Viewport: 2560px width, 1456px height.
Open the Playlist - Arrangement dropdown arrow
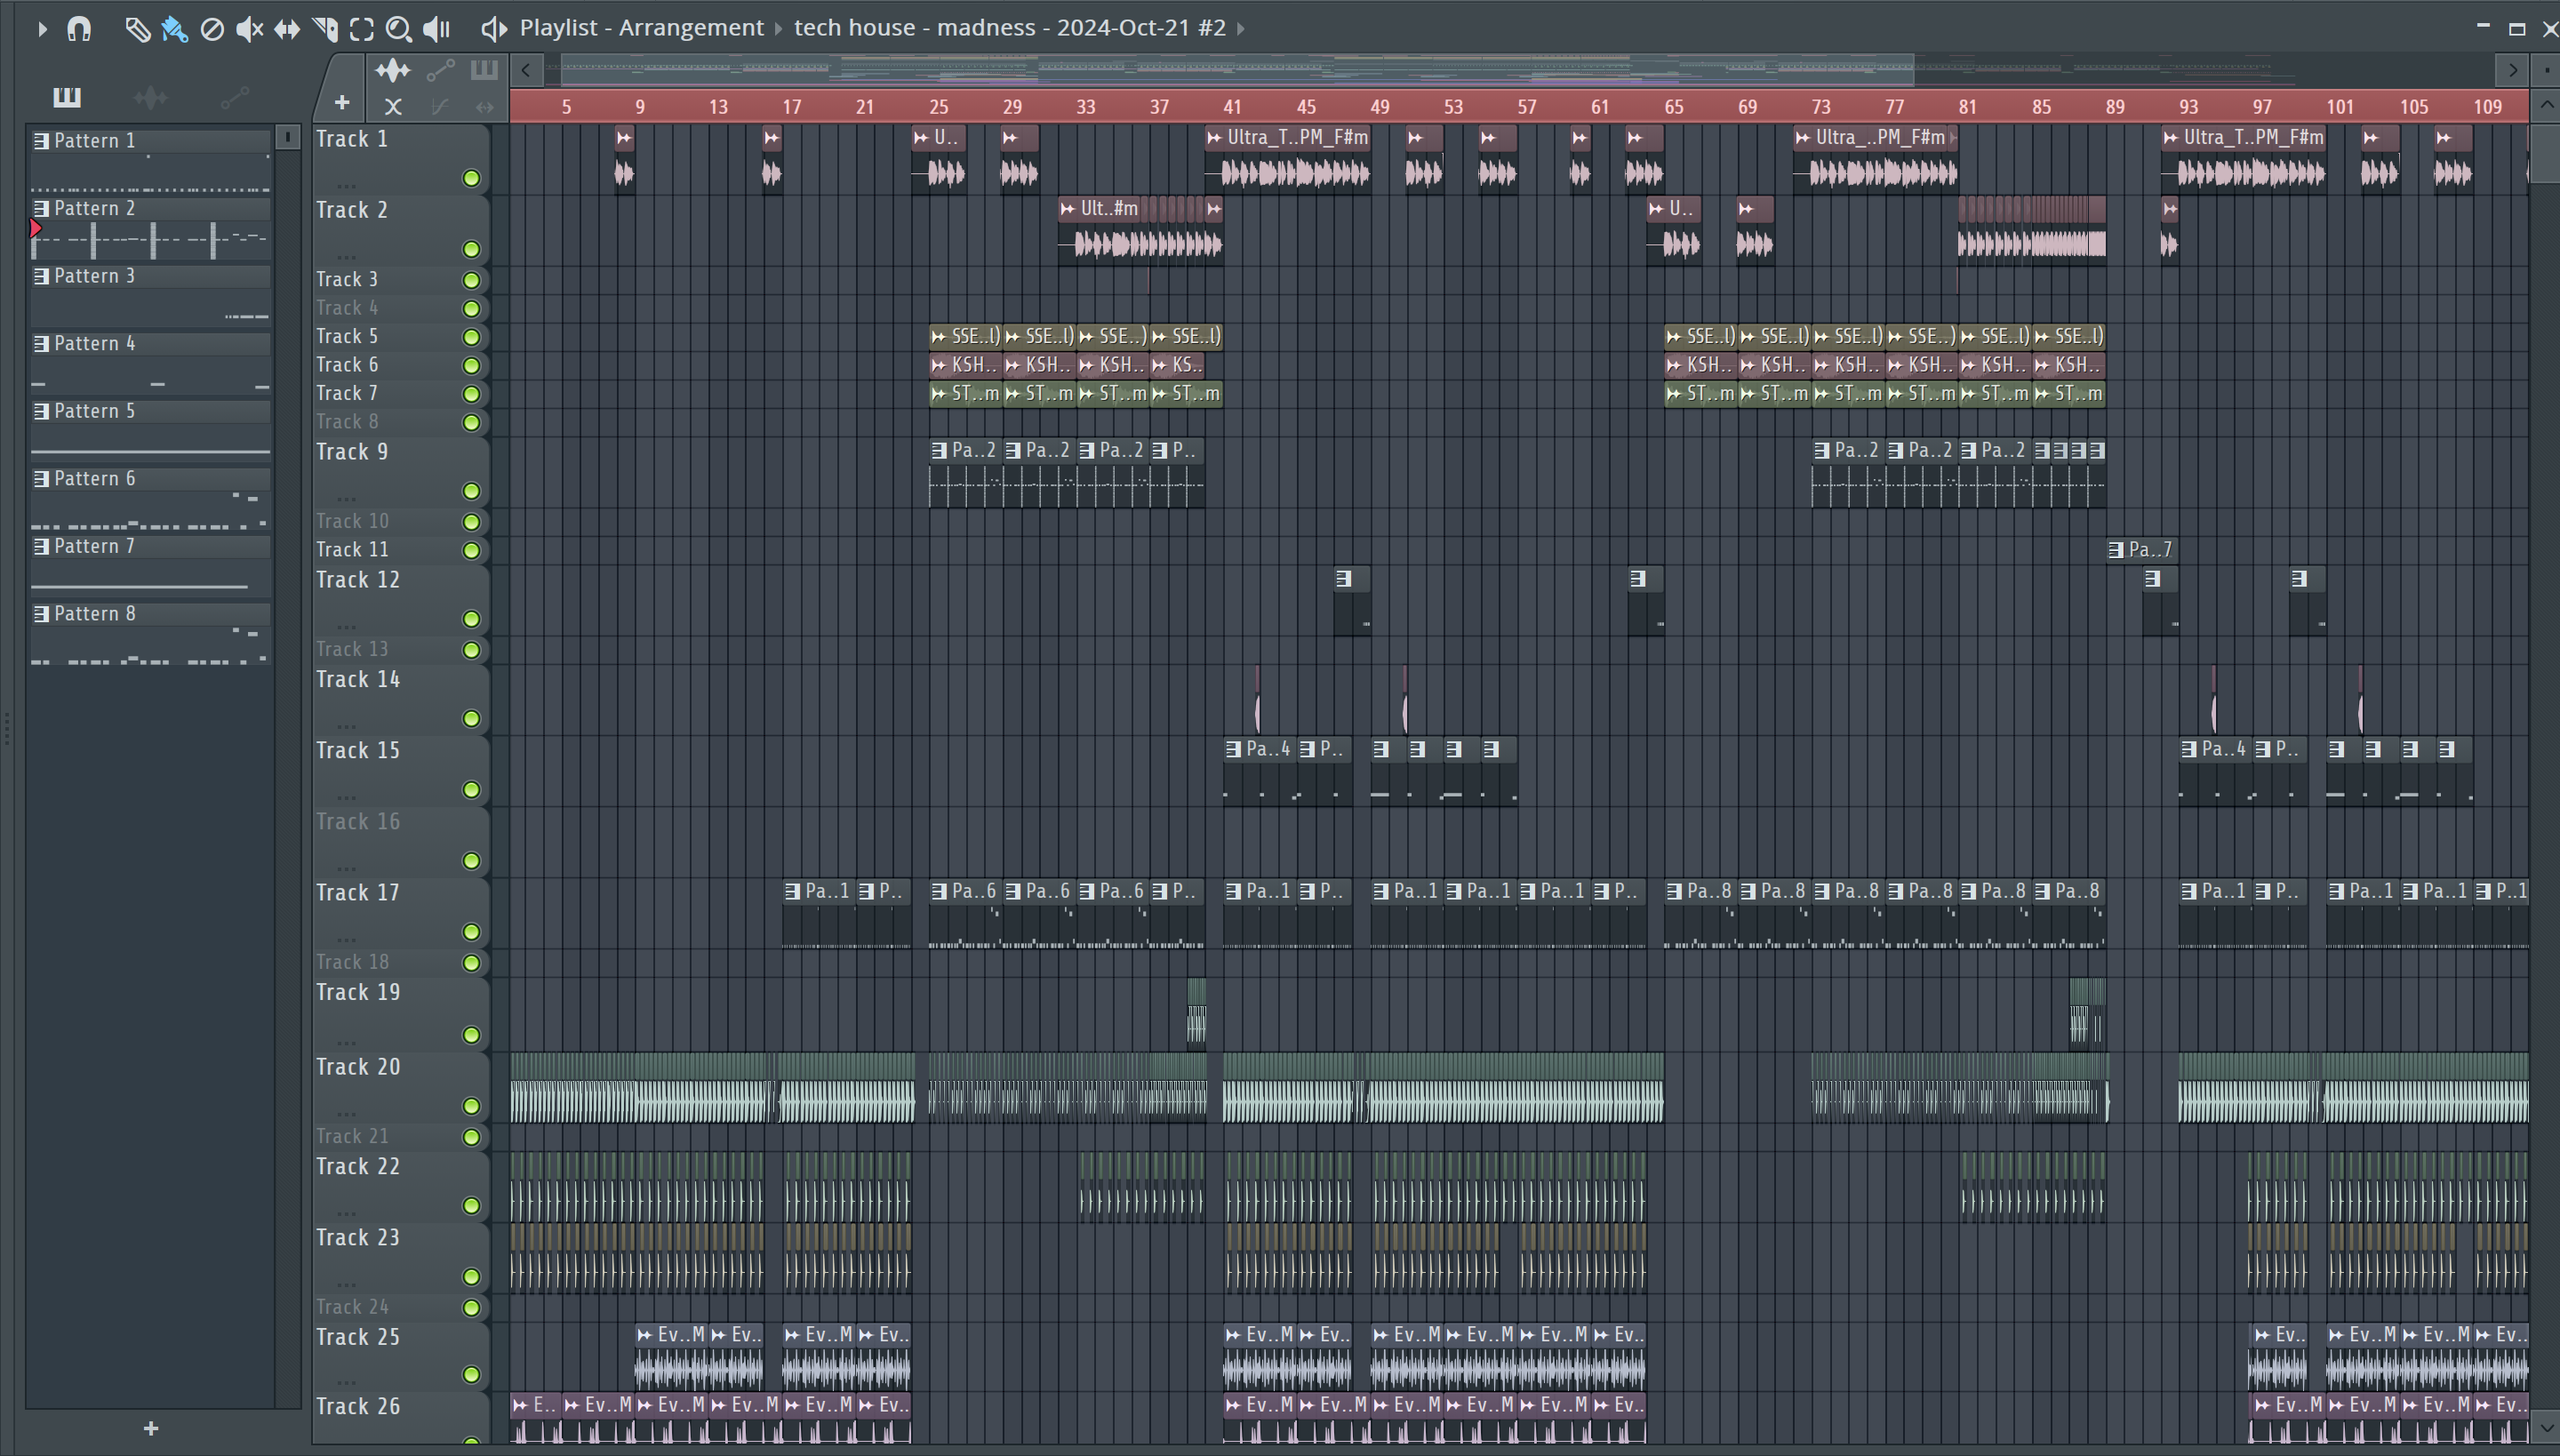(x=778, y=28)
